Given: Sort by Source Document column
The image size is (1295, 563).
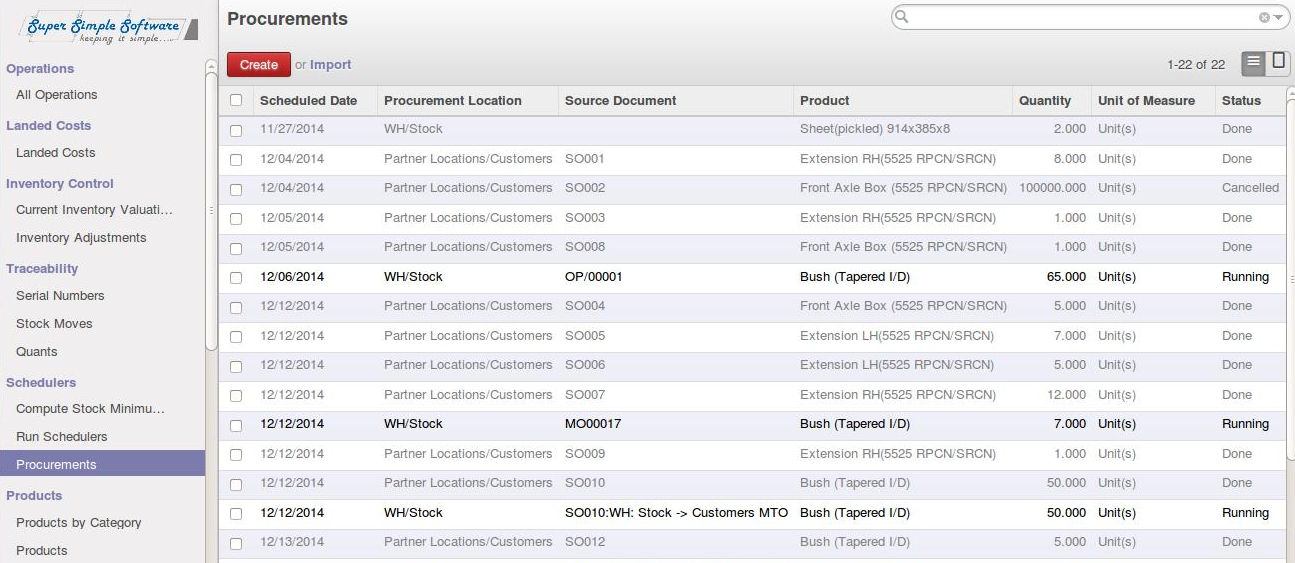Looking at the screenshot, I should point(620,101).
